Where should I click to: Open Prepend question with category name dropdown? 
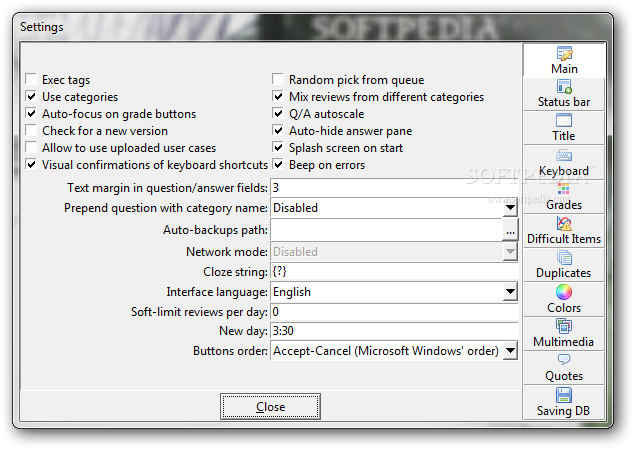[510, 208]
